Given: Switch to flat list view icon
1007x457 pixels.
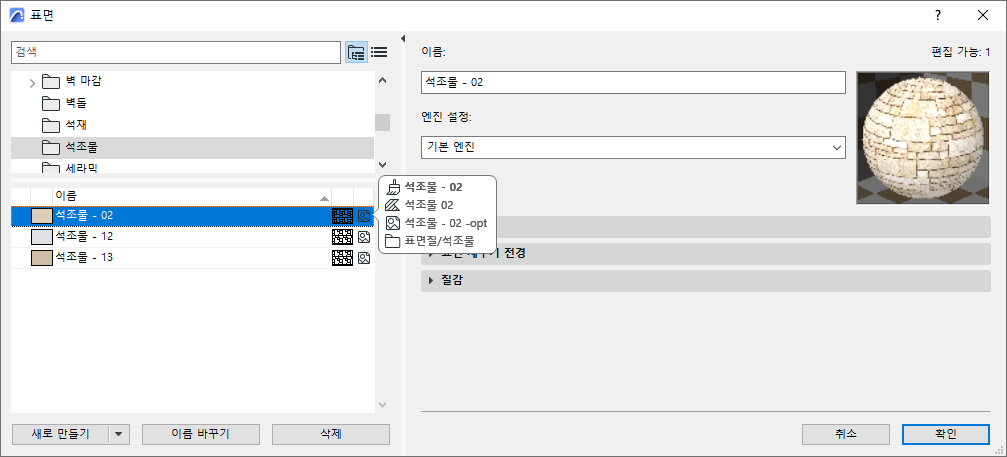Looking at the screenshot, I should pos(379,53).
